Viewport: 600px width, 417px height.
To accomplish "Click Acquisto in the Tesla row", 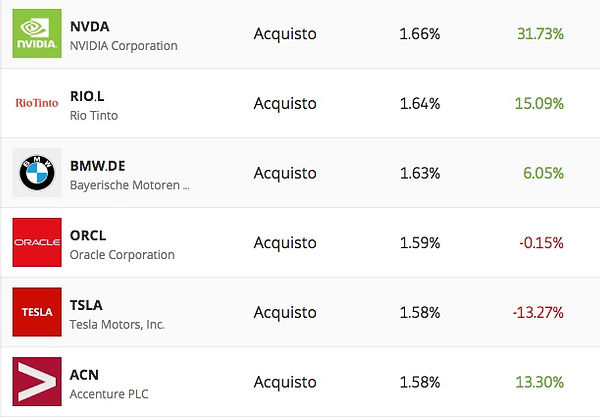I will point(285,313).
